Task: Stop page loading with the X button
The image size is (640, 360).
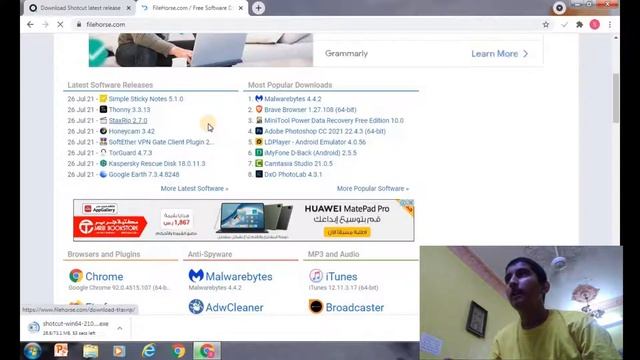Action: point(60,24)
